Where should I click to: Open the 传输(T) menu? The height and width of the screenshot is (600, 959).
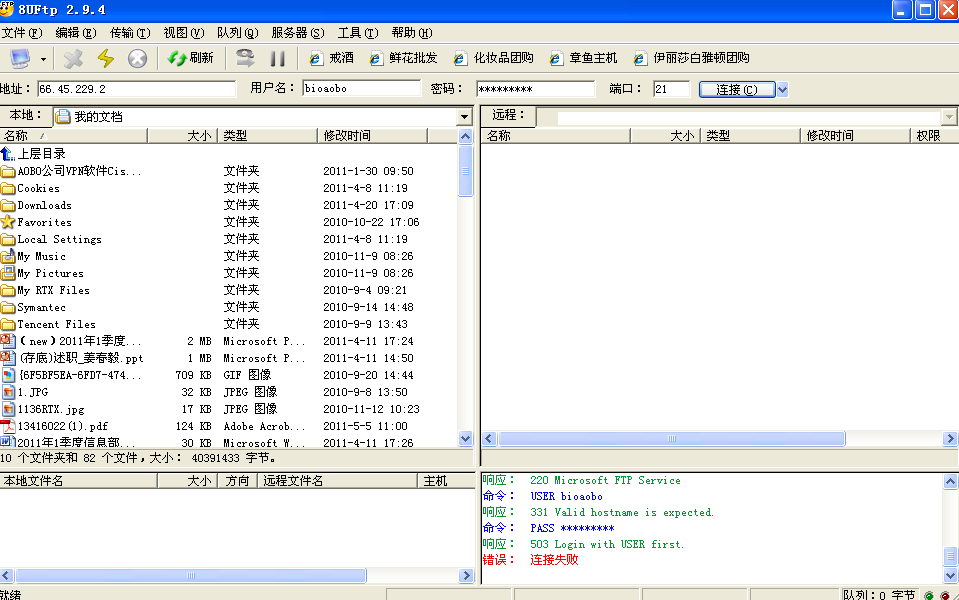130,32
